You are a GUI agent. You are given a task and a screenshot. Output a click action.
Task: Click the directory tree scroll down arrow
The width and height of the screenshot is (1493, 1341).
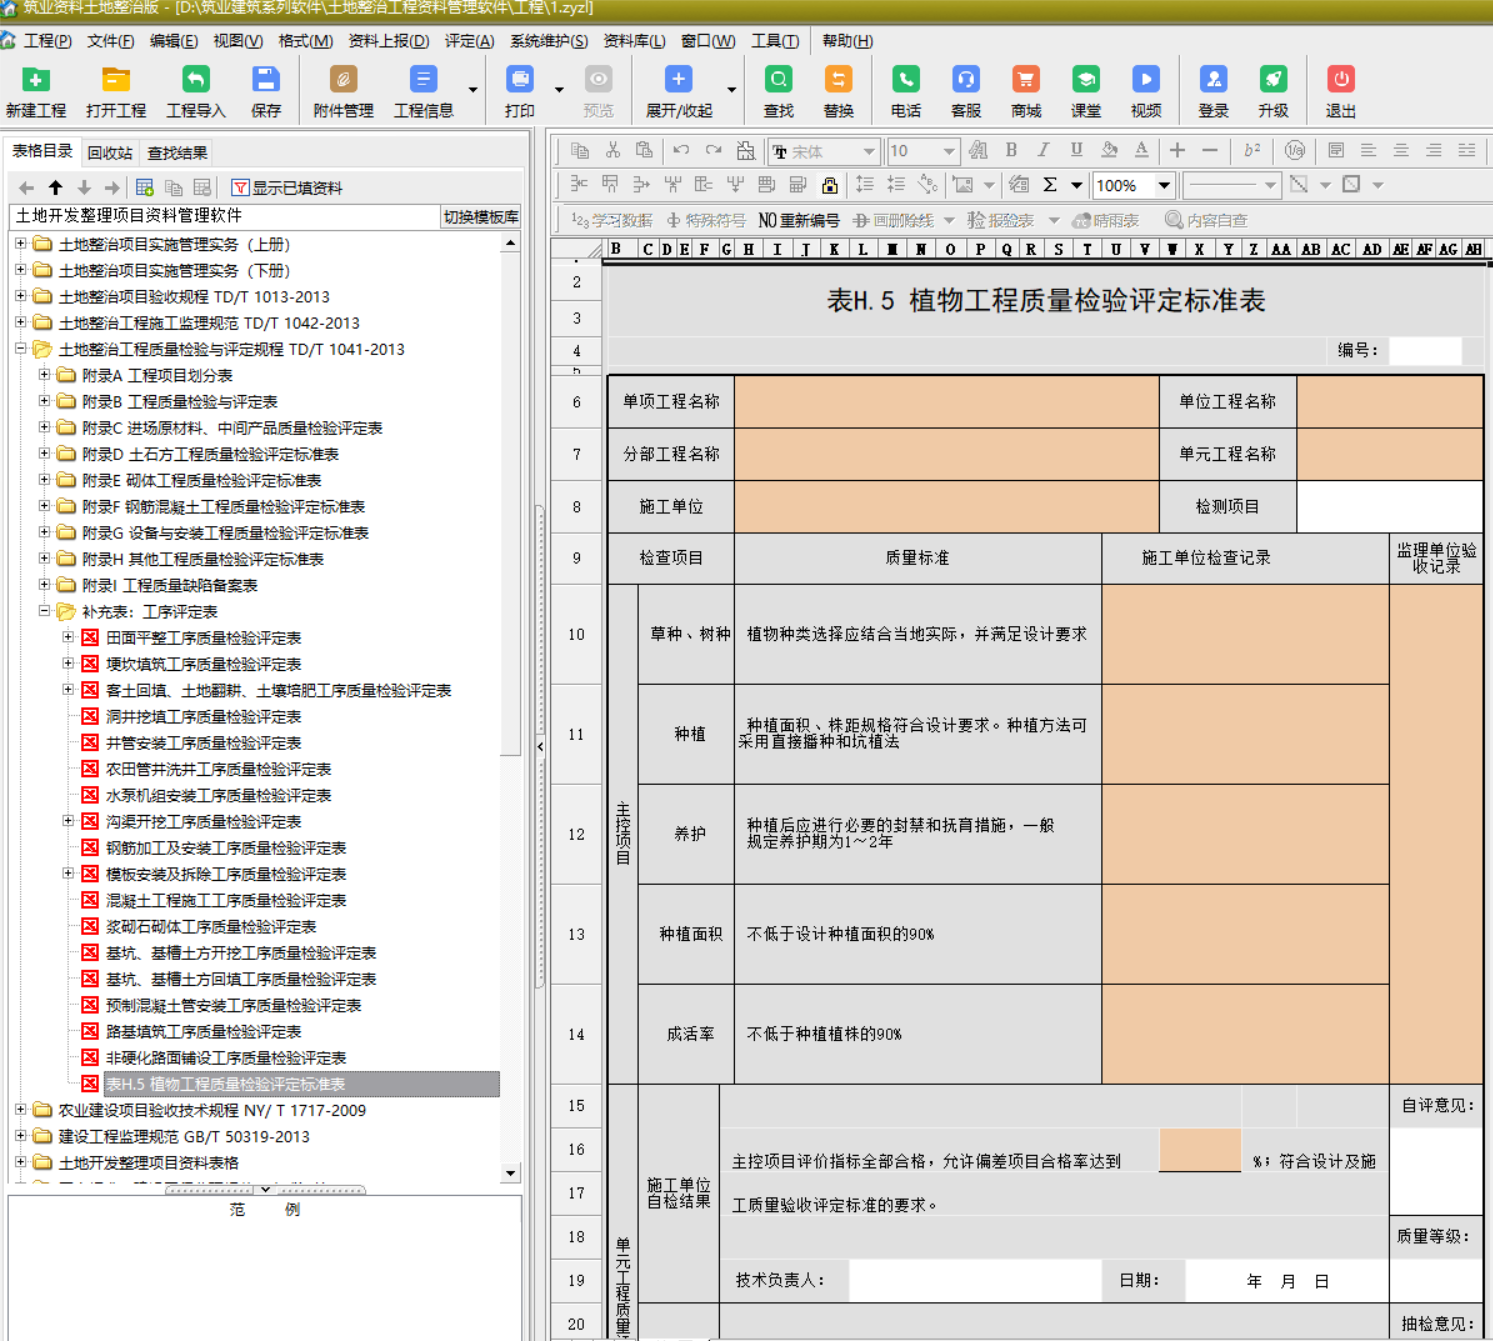click(x=511, y=1173)
